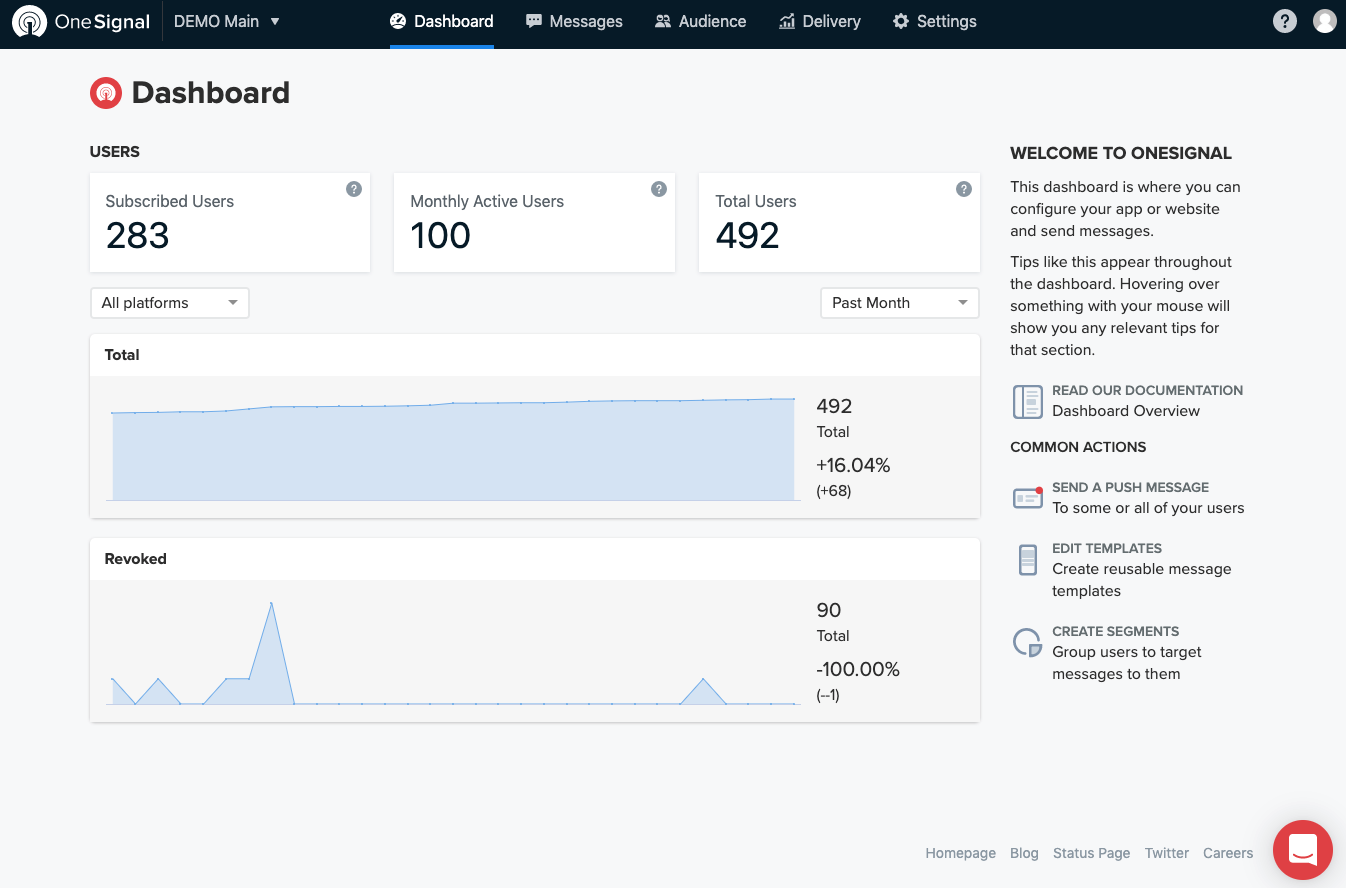
Task: Open the Blog footer link
Action: tap(1024, 853)
